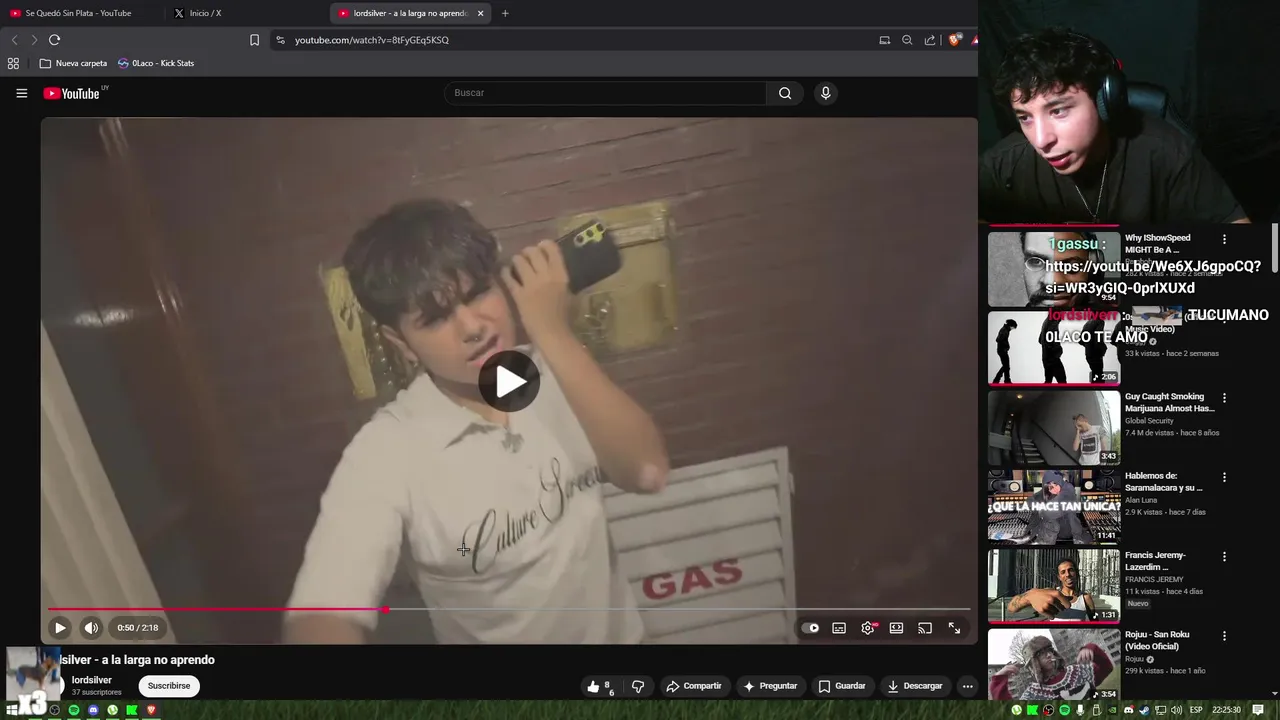
Task: Subscribe to lordsilver with Suscribirse
Action: (169, 686)
